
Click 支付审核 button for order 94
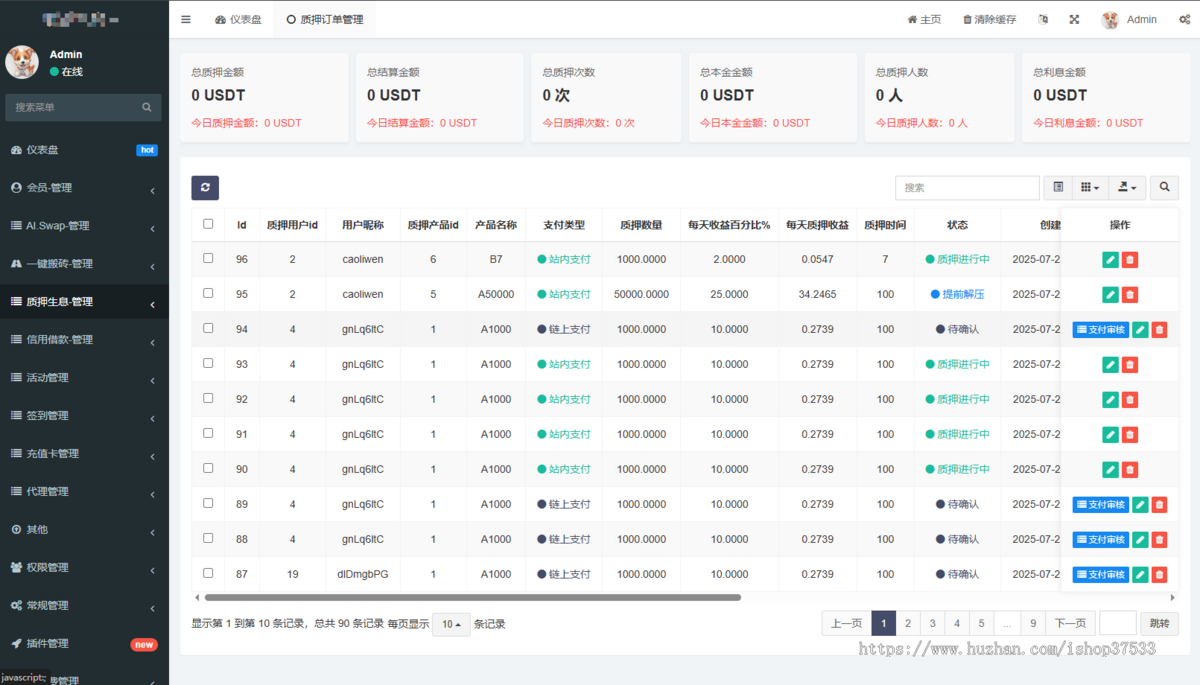[x=1100, y=330]
